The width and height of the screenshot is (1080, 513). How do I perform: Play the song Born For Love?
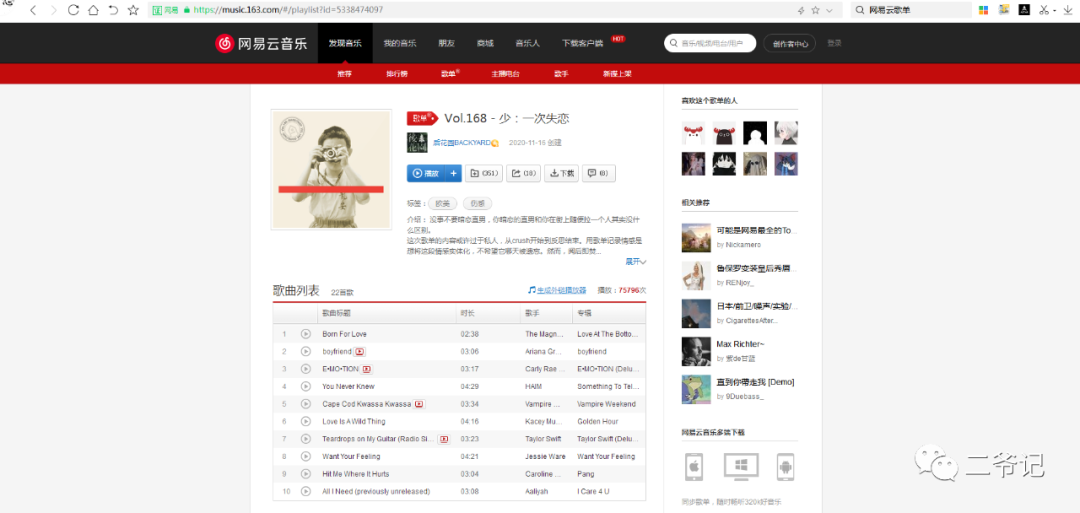tap(306, 334)
